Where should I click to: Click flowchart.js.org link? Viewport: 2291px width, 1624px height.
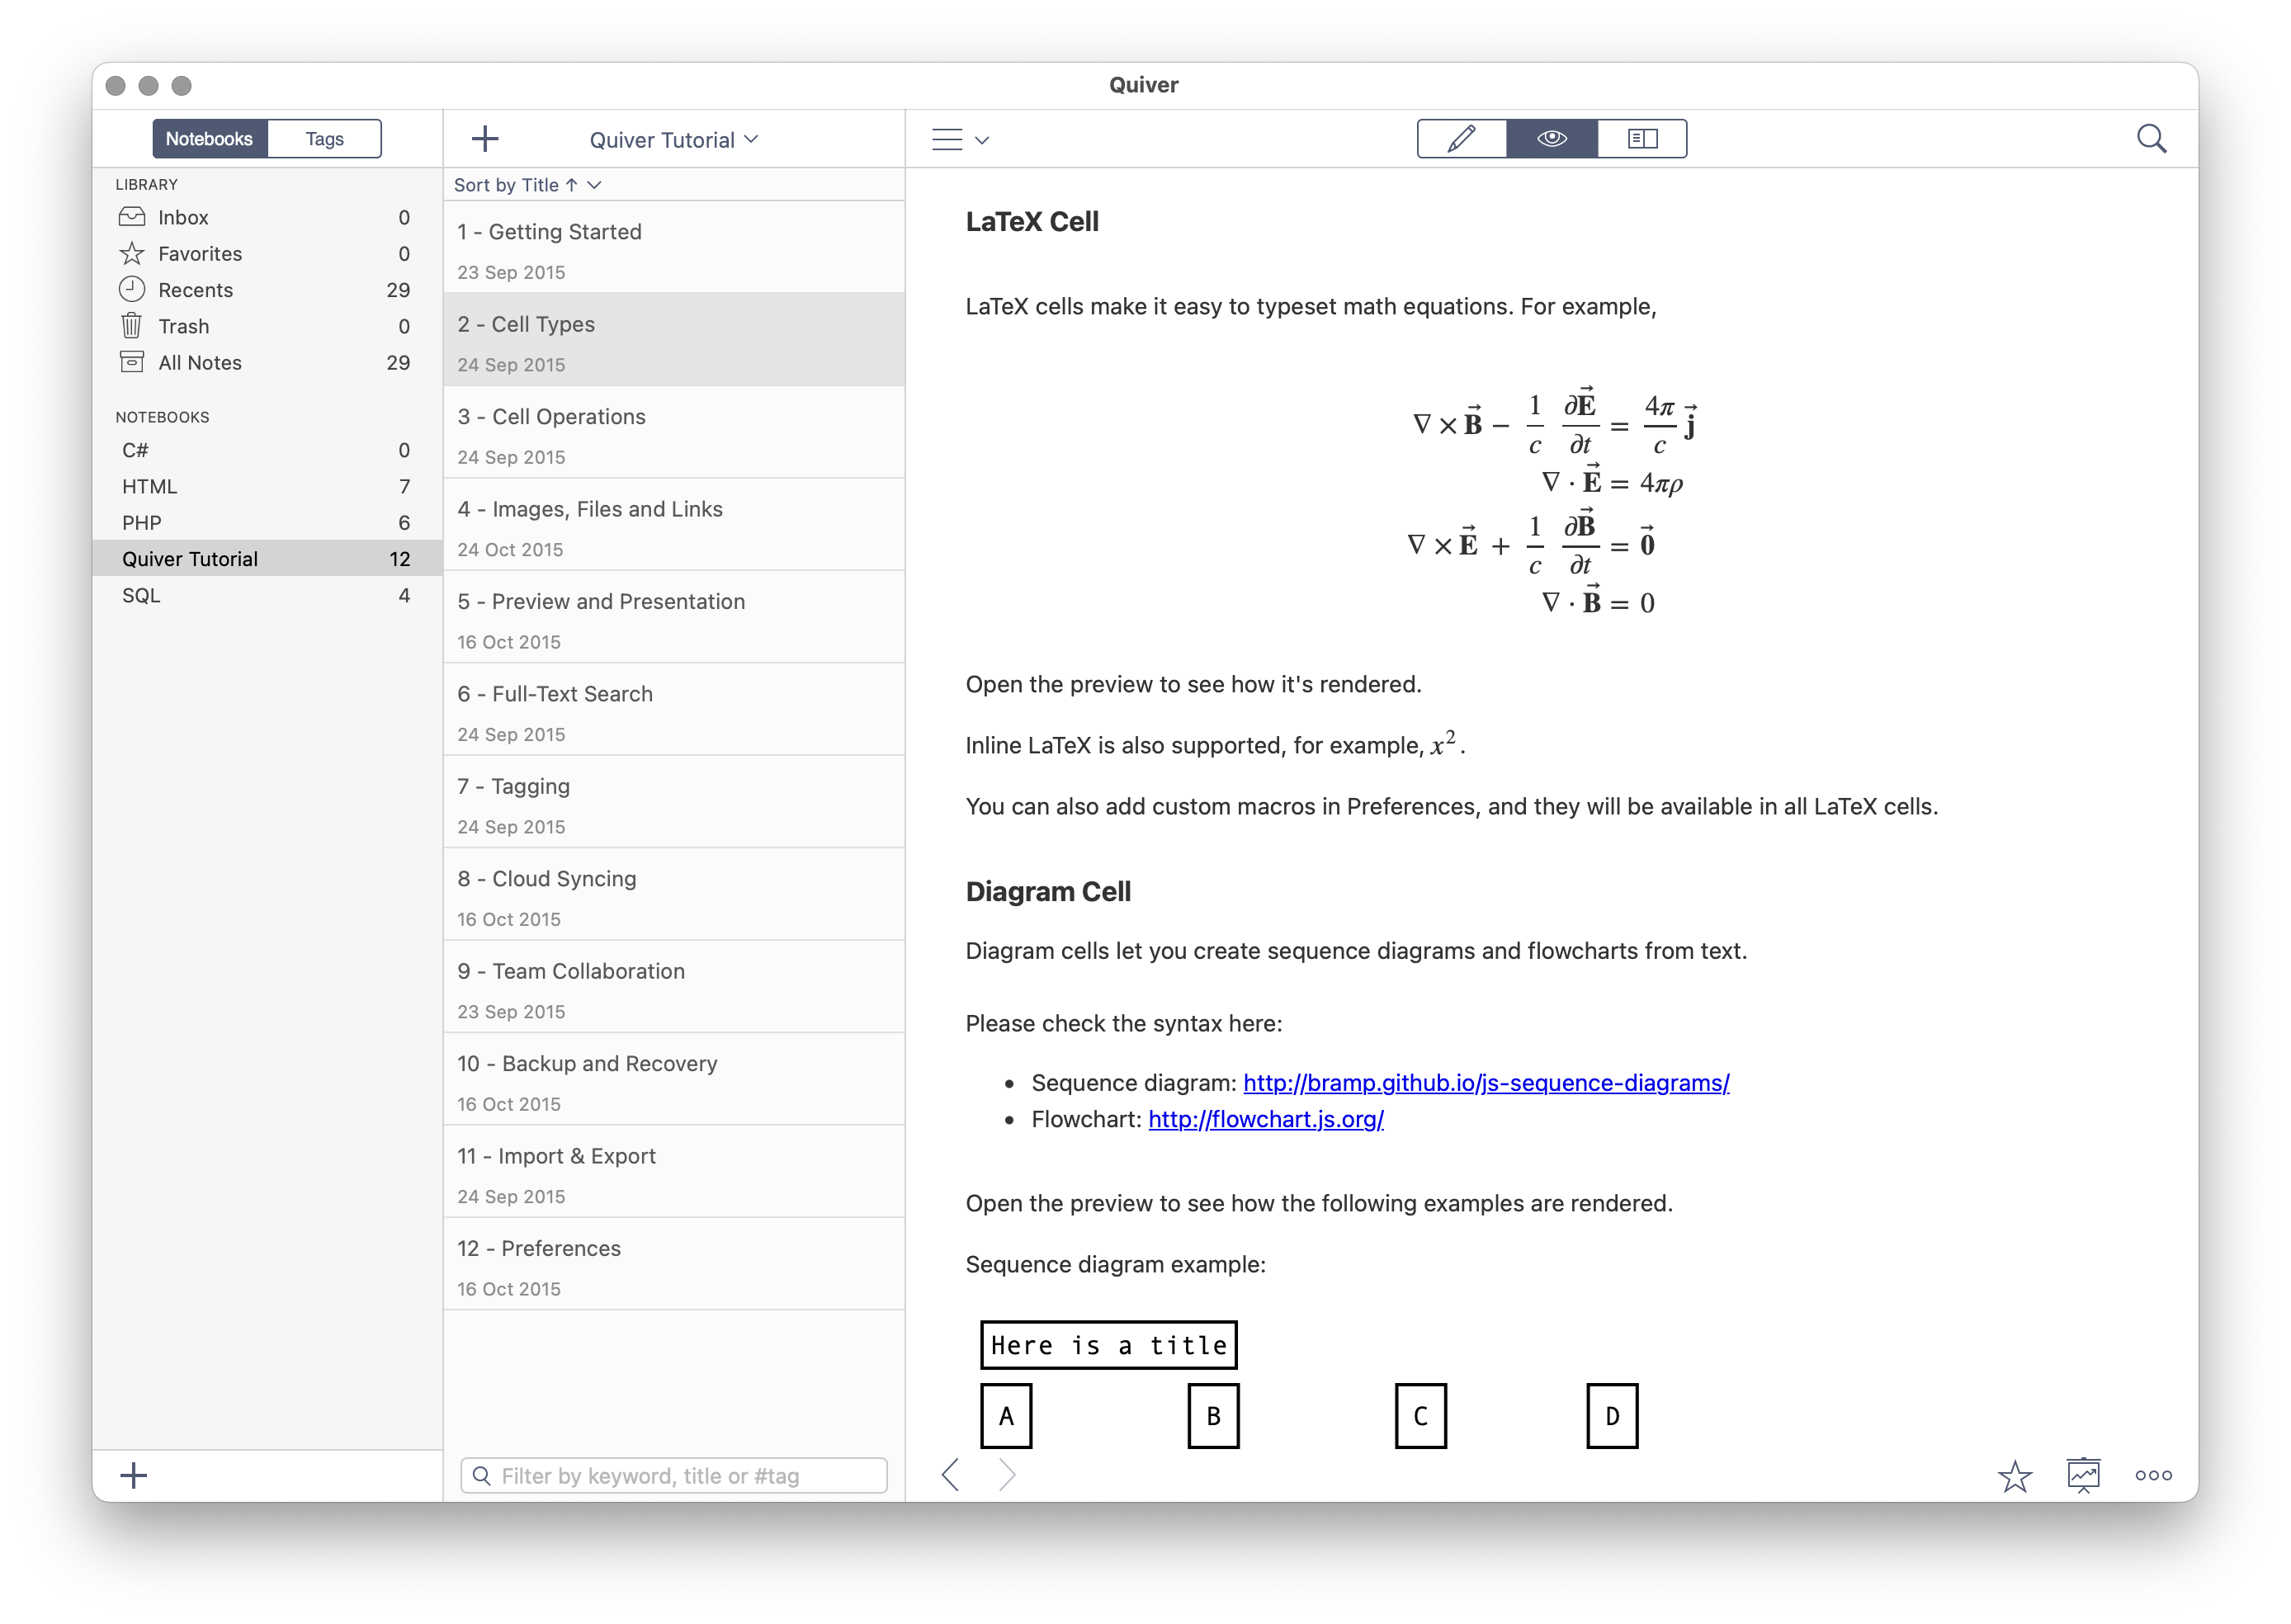(1265, 1118)
